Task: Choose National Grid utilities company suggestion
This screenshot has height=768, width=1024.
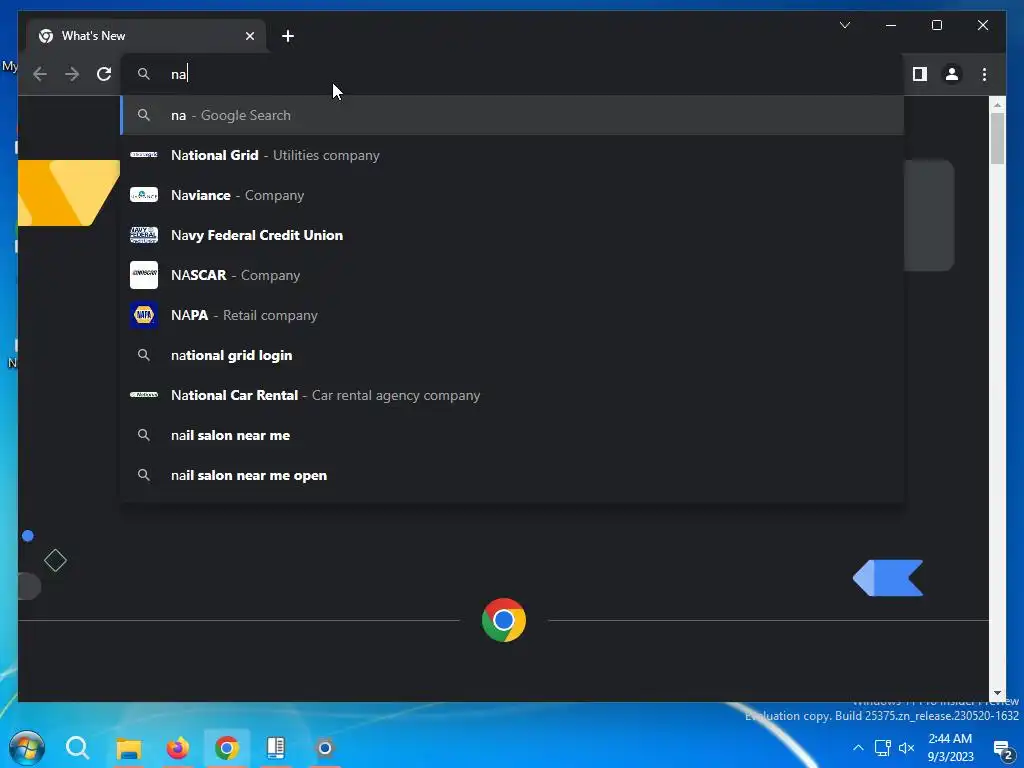Action: coord(512,155)
